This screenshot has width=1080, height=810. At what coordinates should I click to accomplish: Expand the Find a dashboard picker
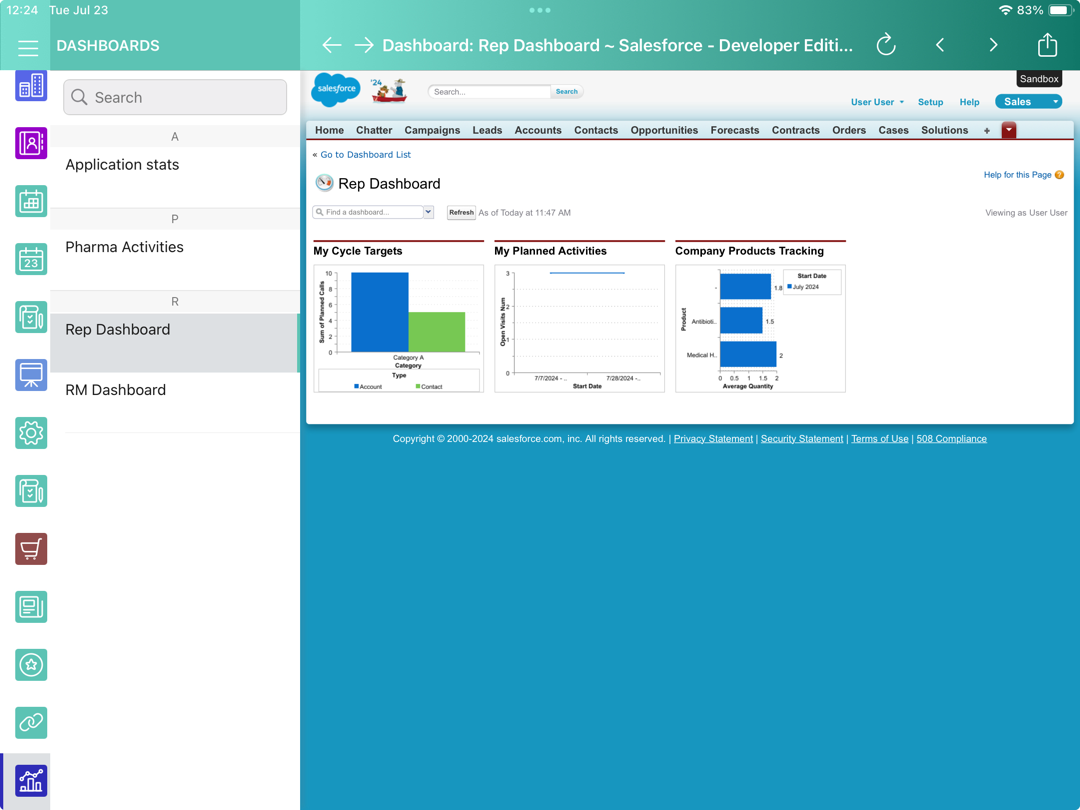(428, 212)
